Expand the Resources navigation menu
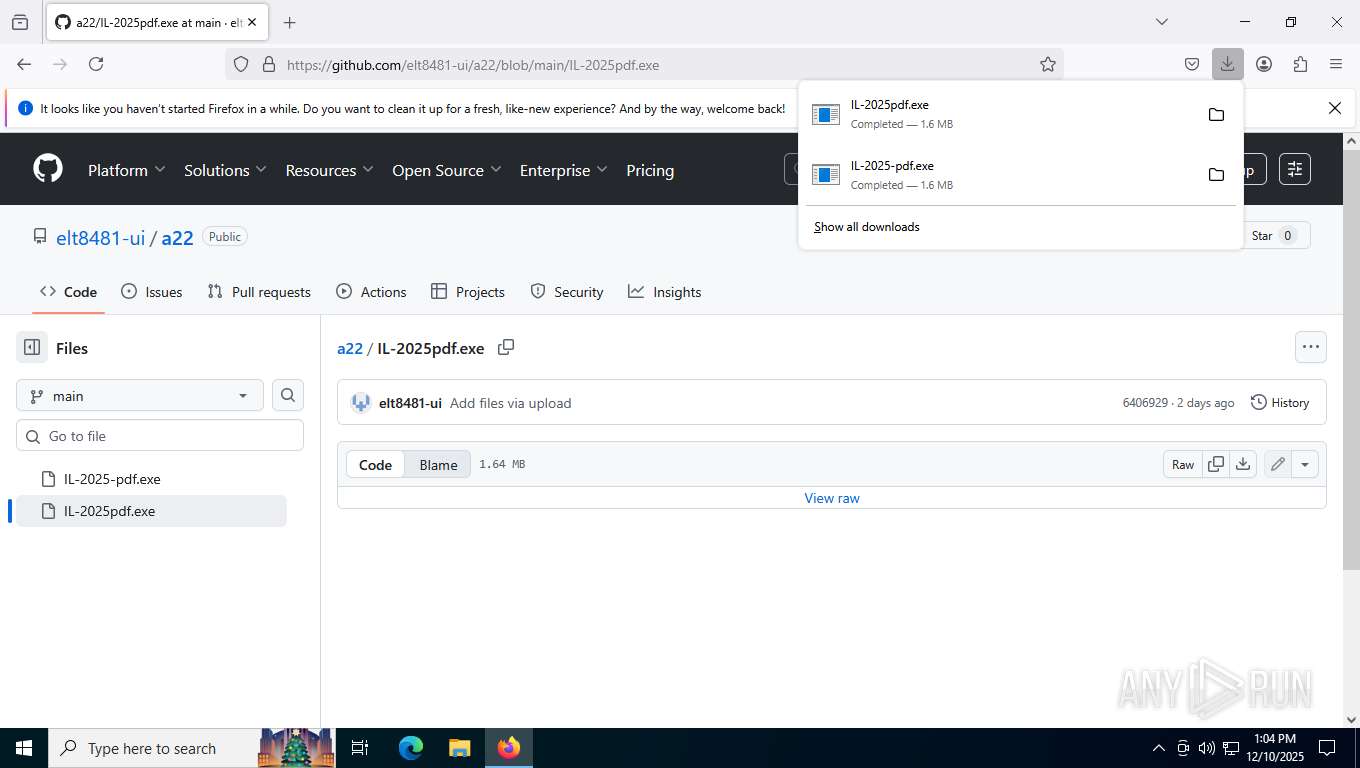The width and height of the screenshot is (1360, 768). 329,170
